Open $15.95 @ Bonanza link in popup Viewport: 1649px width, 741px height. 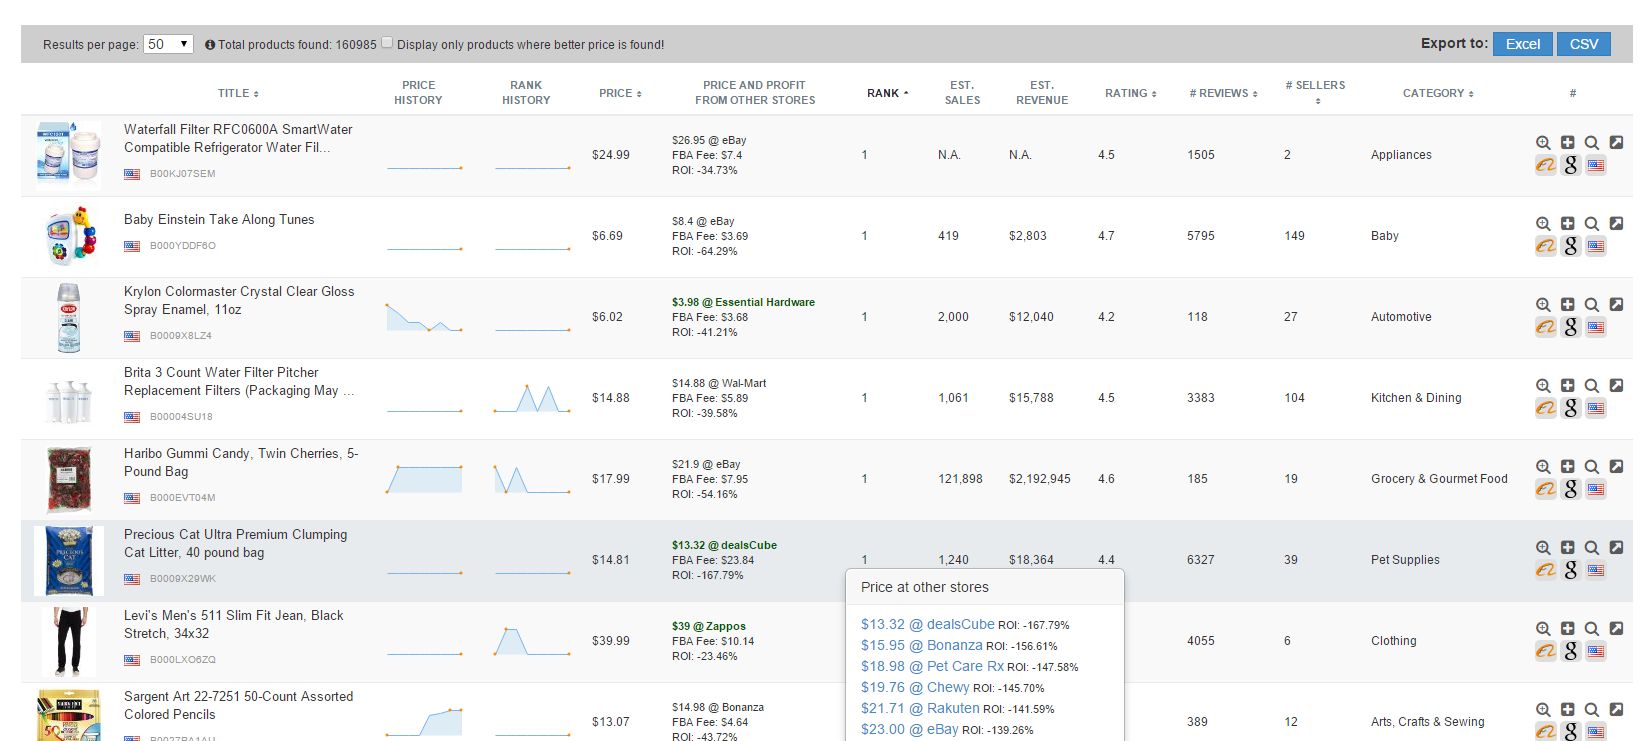click(921, 645)
